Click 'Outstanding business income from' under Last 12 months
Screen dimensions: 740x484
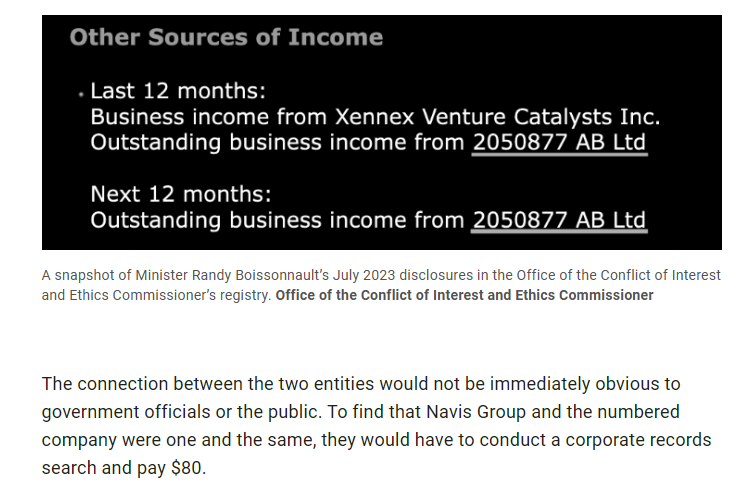pos(278,143)
